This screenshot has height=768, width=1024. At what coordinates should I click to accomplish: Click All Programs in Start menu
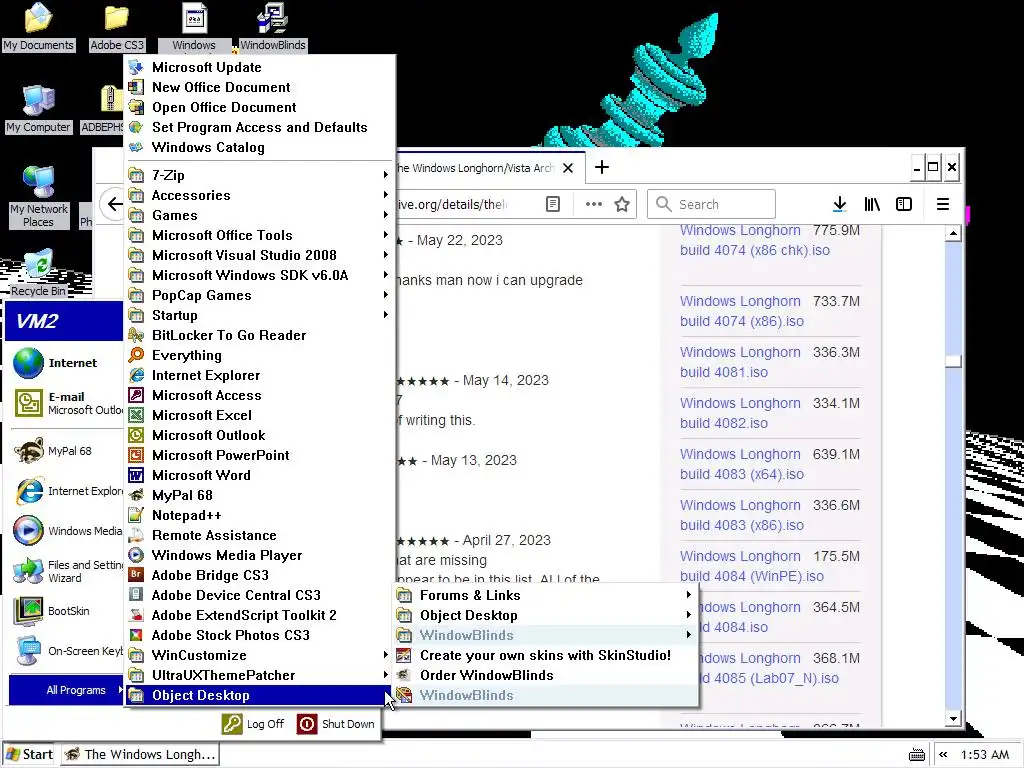pos(65,690)
